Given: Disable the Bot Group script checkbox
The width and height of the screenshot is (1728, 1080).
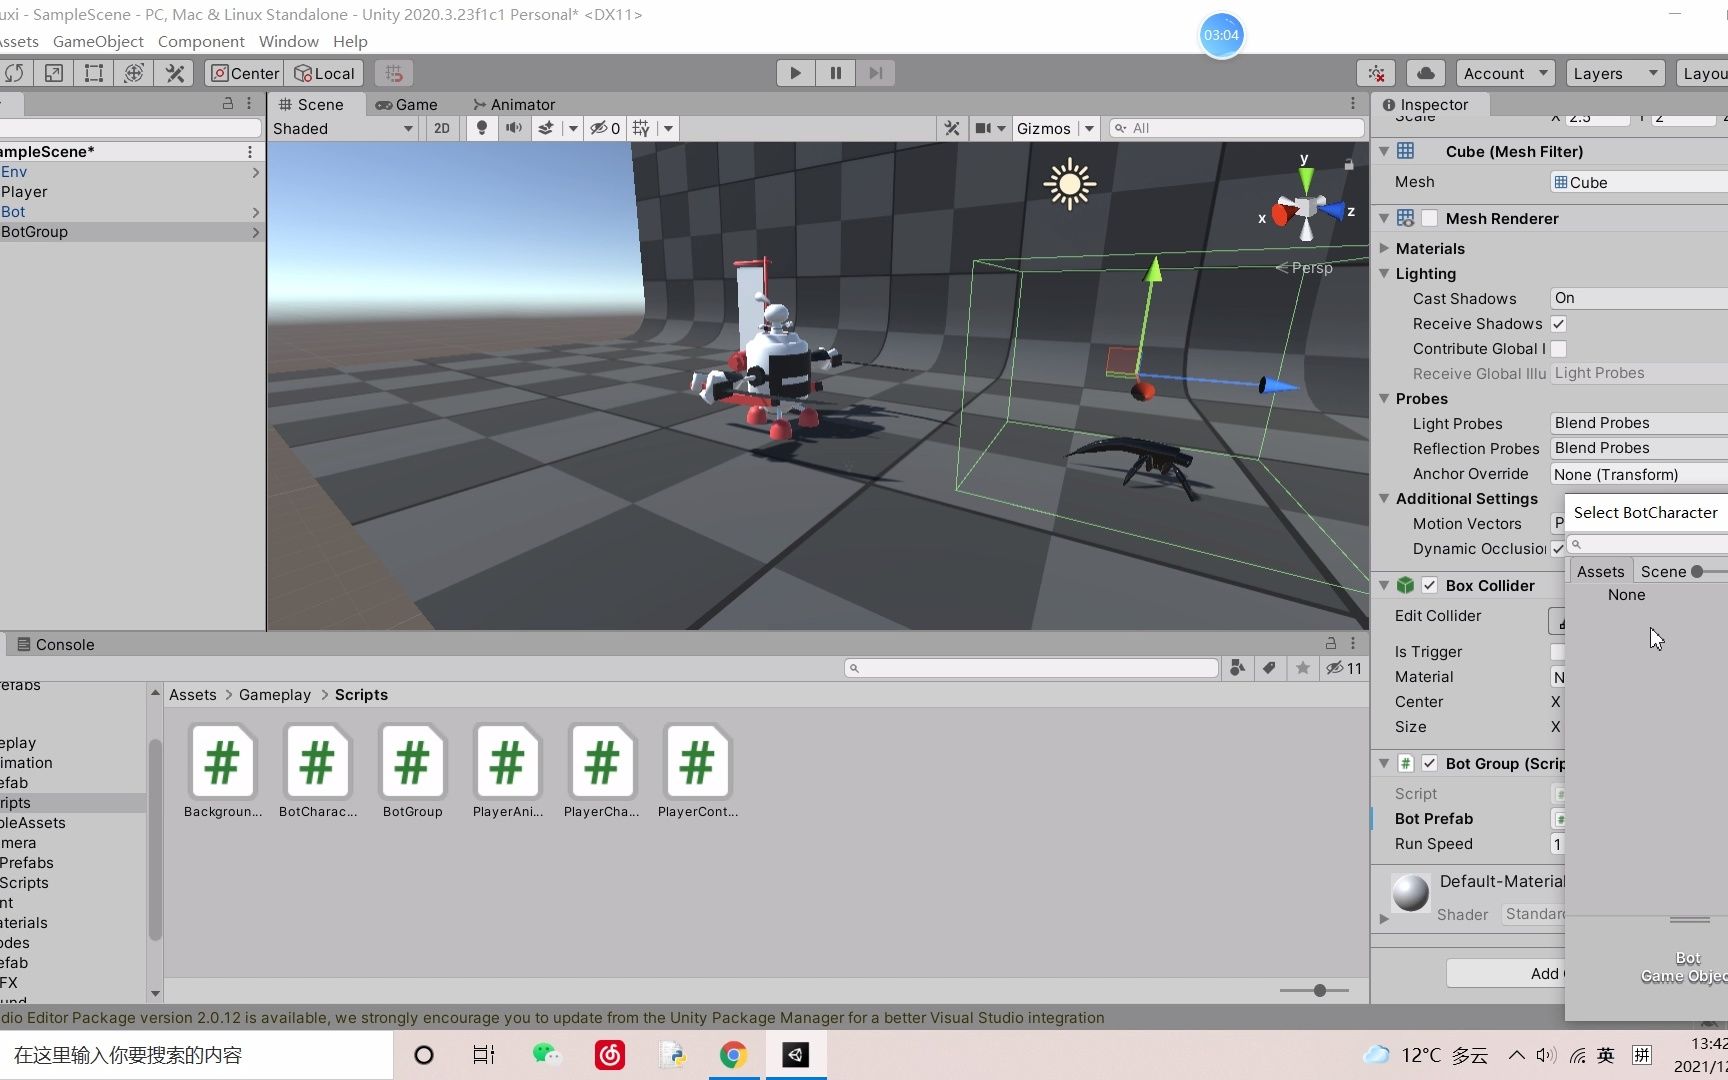Looking at the screenshot, I should [1429, 763].
